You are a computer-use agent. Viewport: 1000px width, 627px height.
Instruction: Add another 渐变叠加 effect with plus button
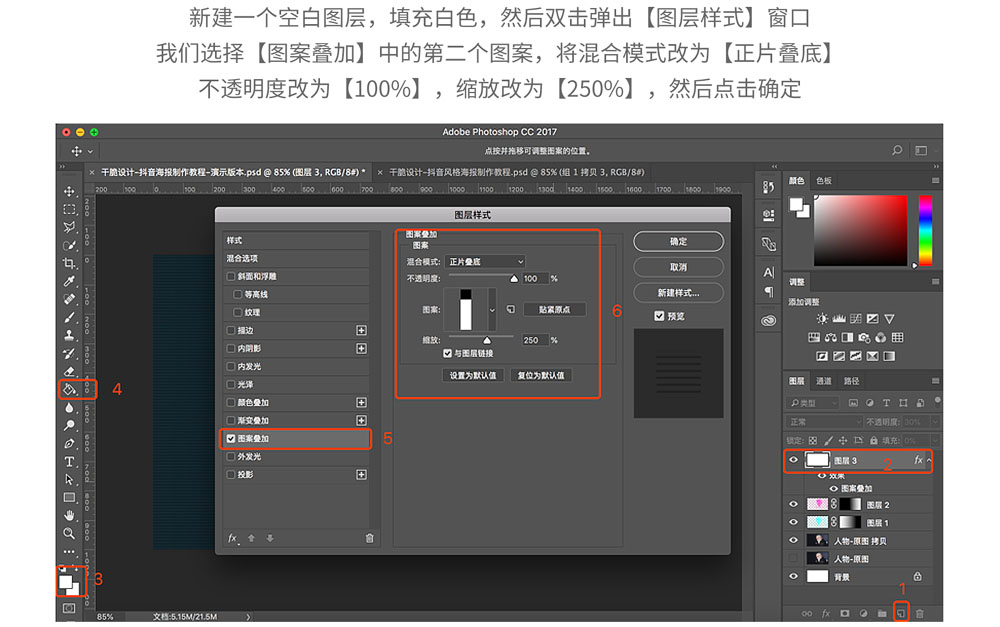pos(362,420)
